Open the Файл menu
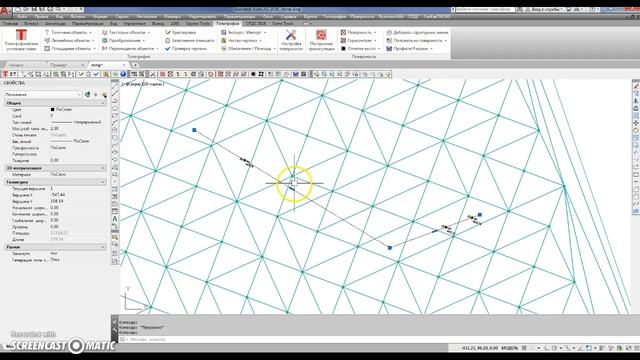 pyautogui.click(x=22, y=17)
